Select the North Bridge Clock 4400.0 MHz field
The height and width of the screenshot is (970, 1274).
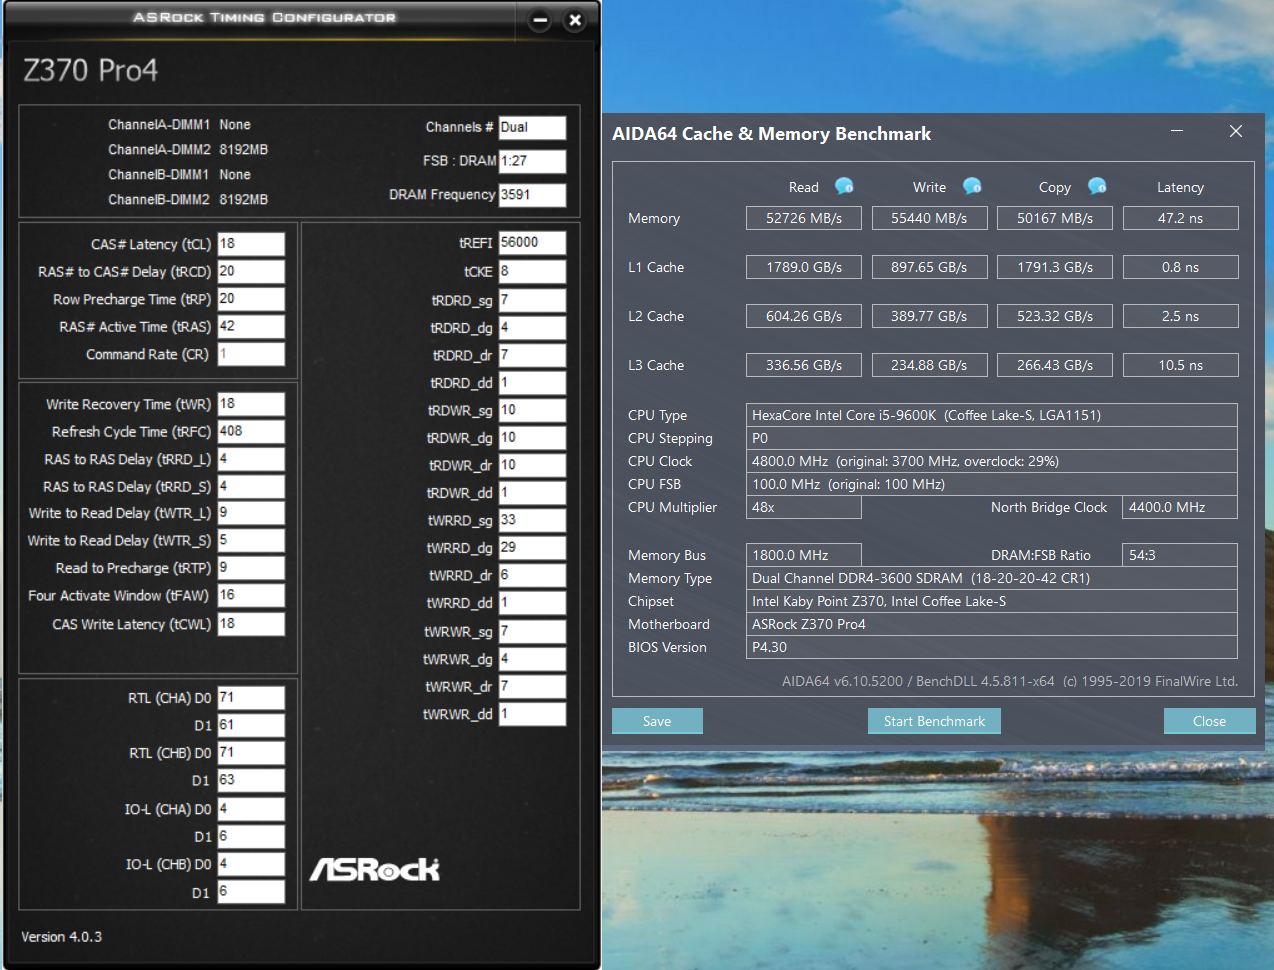click(x=1180, y=507)
